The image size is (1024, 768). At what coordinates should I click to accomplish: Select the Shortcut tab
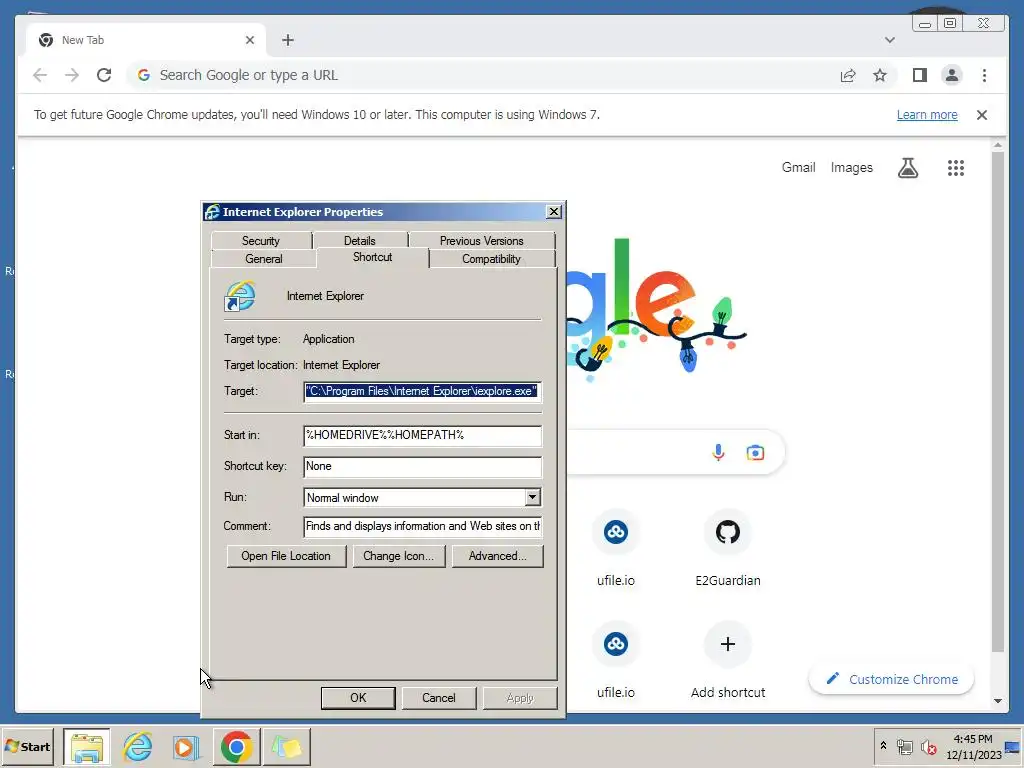[372, 257]
